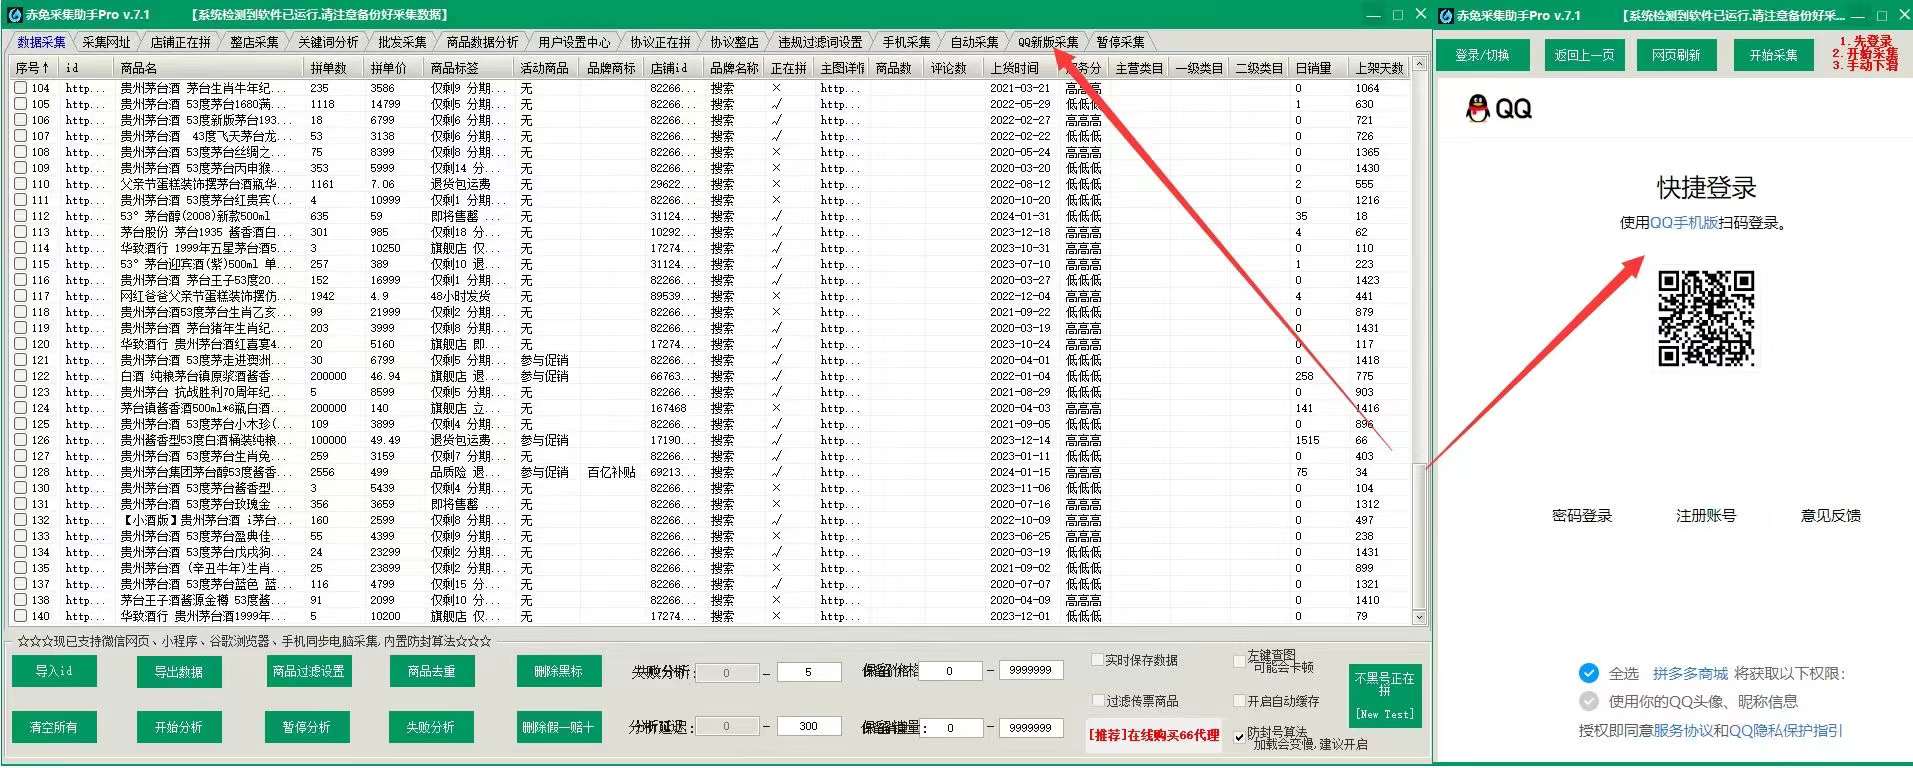
Task: Click the 商品去重 button
Action: click(431, 671)
